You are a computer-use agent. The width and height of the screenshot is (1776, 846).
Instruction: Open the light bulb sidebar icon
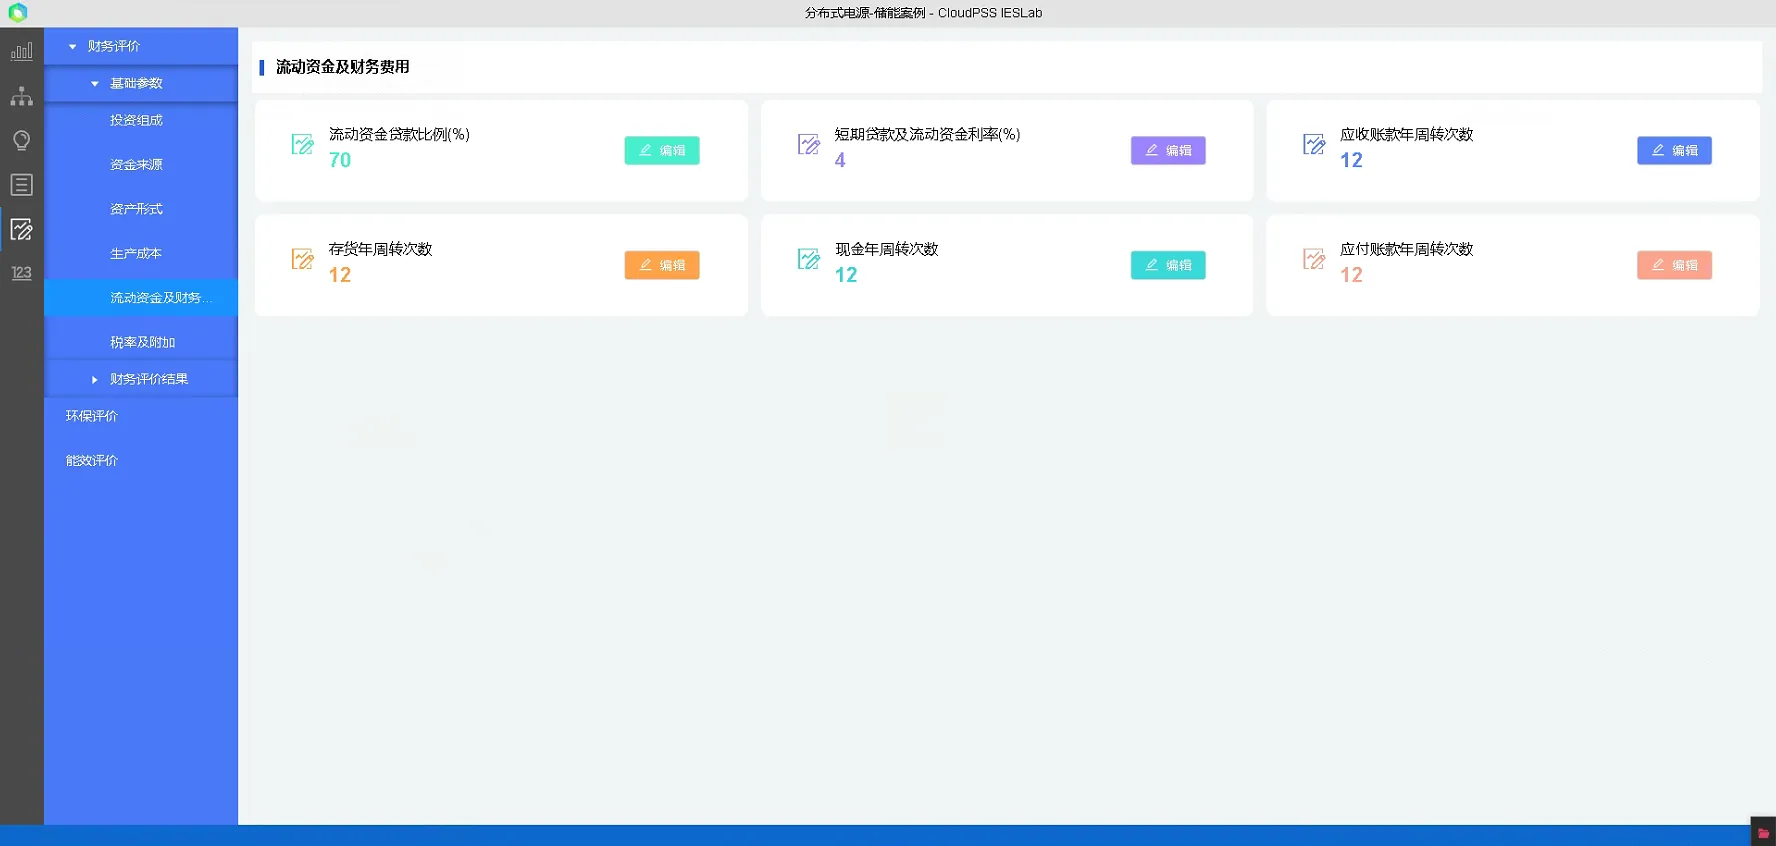(22, 140)
